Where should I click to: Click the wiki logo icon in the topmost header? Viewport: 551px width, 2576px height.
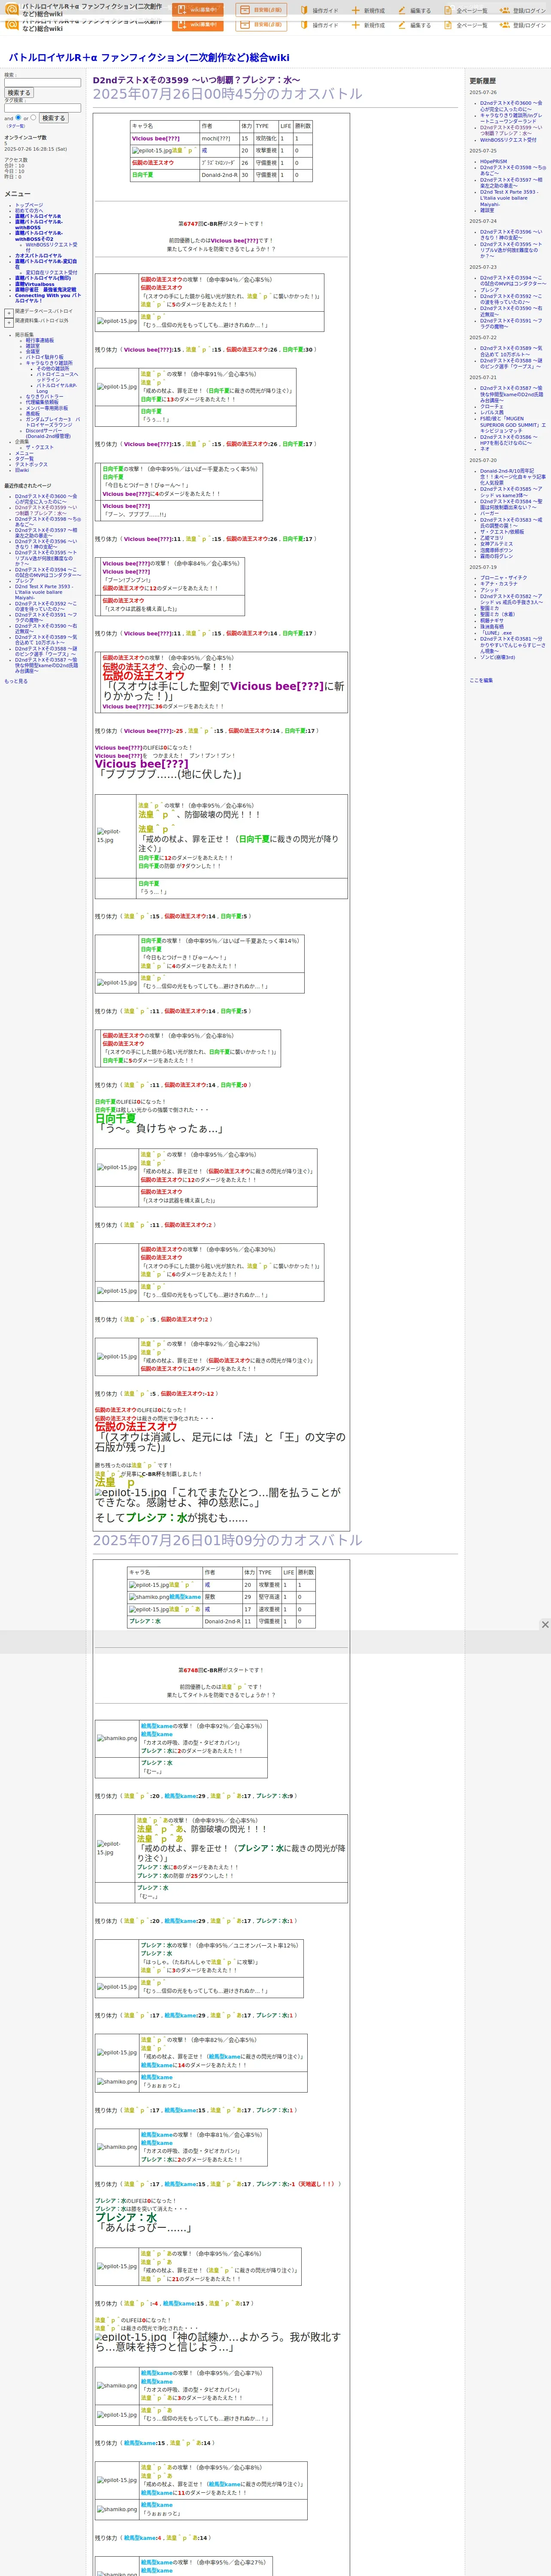click(12, 9)
